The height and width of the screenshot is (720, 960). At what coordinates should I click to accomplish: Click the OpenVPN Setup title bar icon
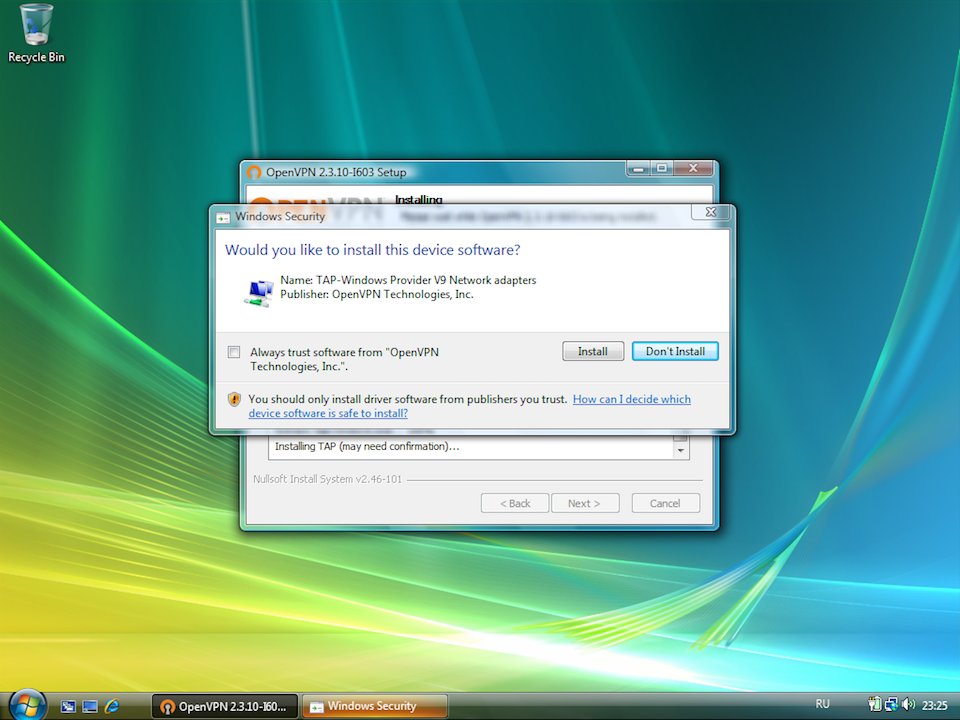point(254,173)
